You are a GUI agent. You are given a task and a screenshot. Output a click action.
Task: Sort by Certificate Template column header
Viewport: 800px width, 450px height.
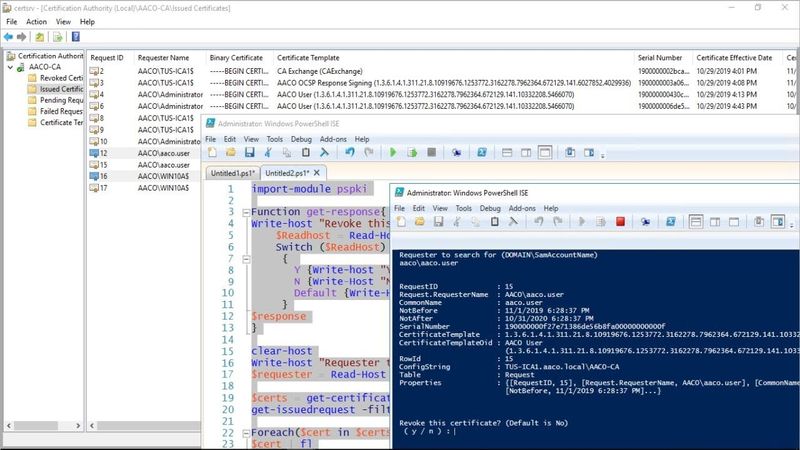point(453,58)
